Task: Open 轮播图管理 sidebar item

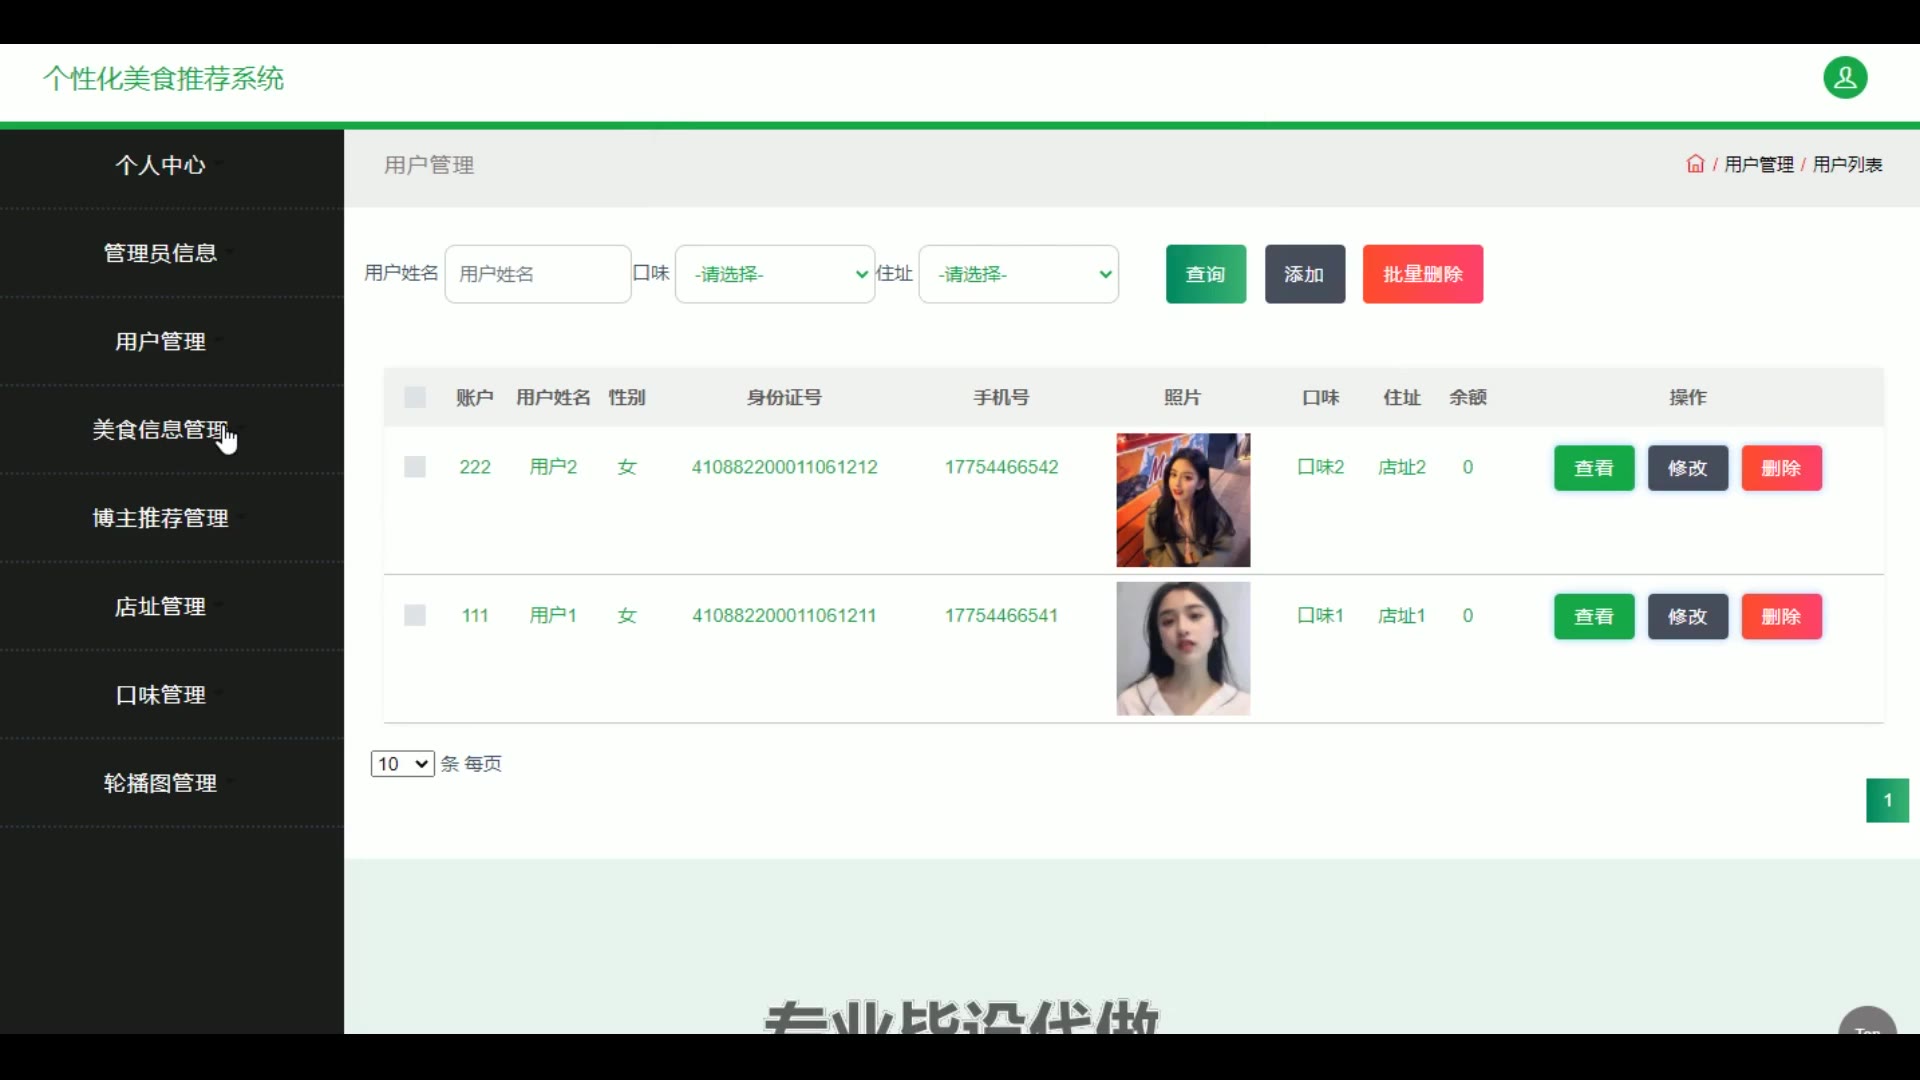Action: (x=160, y=783)
